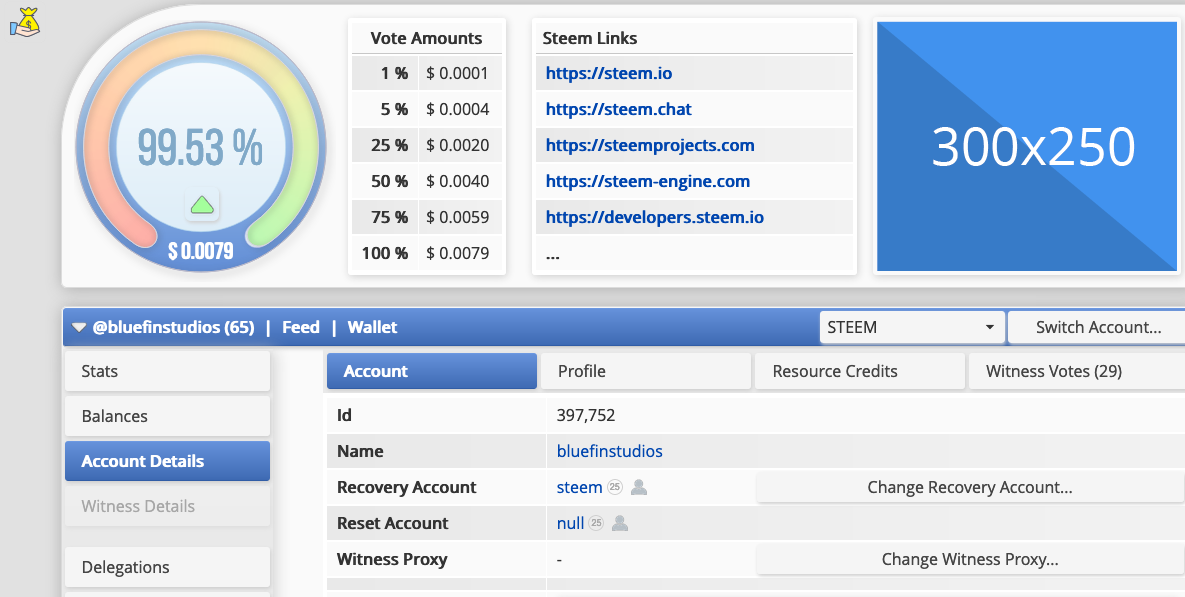Click the 5 % vote amount row
Viewport: 1185px width, 597px height.
[x=427, y=109]
